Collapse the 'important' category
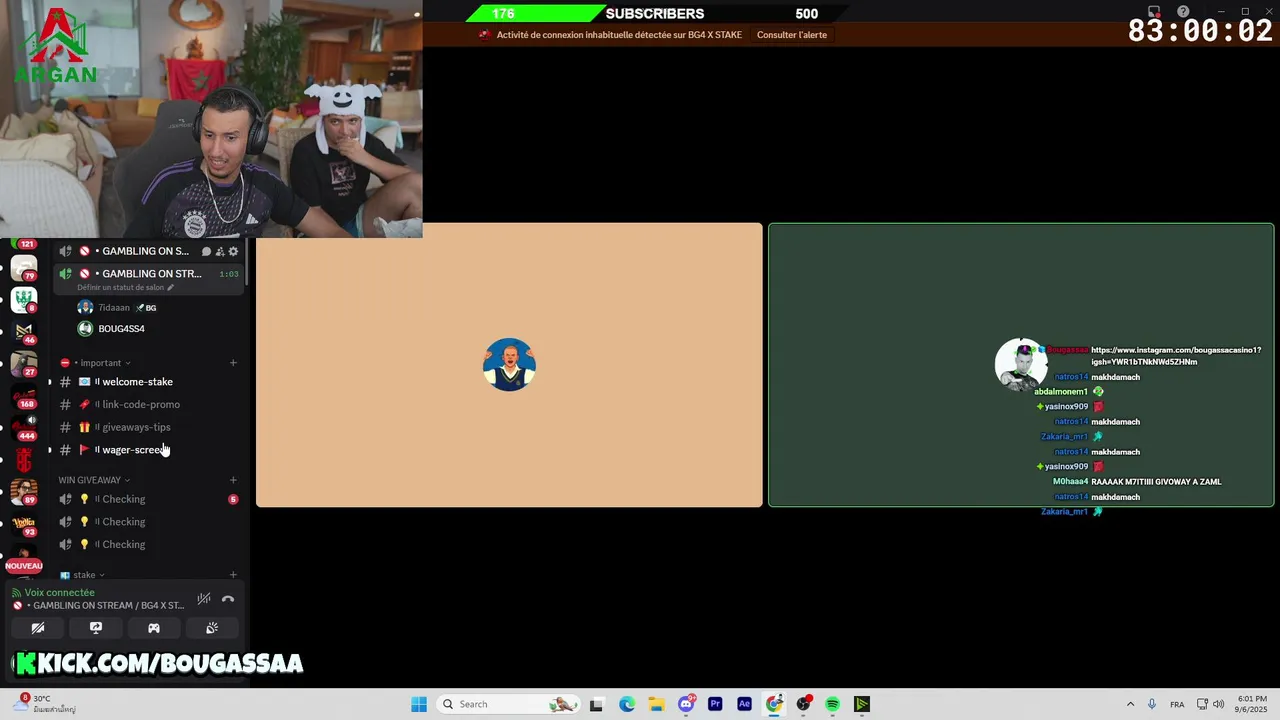 tap(95, 363)
